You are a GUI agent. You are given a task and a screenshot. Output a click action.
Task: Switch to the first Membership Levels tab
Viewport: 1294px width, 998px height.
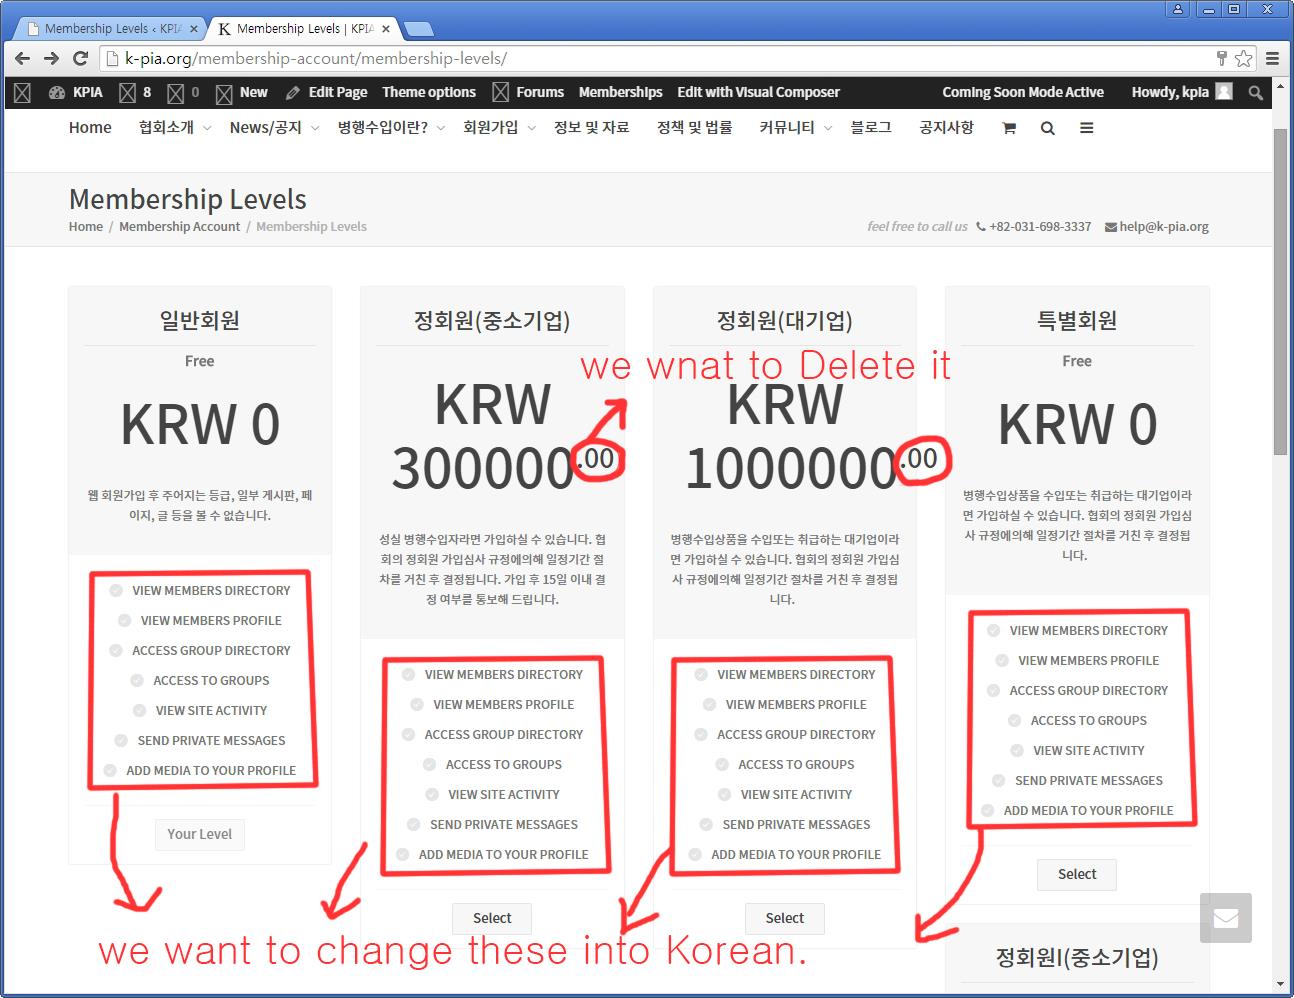[x=110, y=29]
